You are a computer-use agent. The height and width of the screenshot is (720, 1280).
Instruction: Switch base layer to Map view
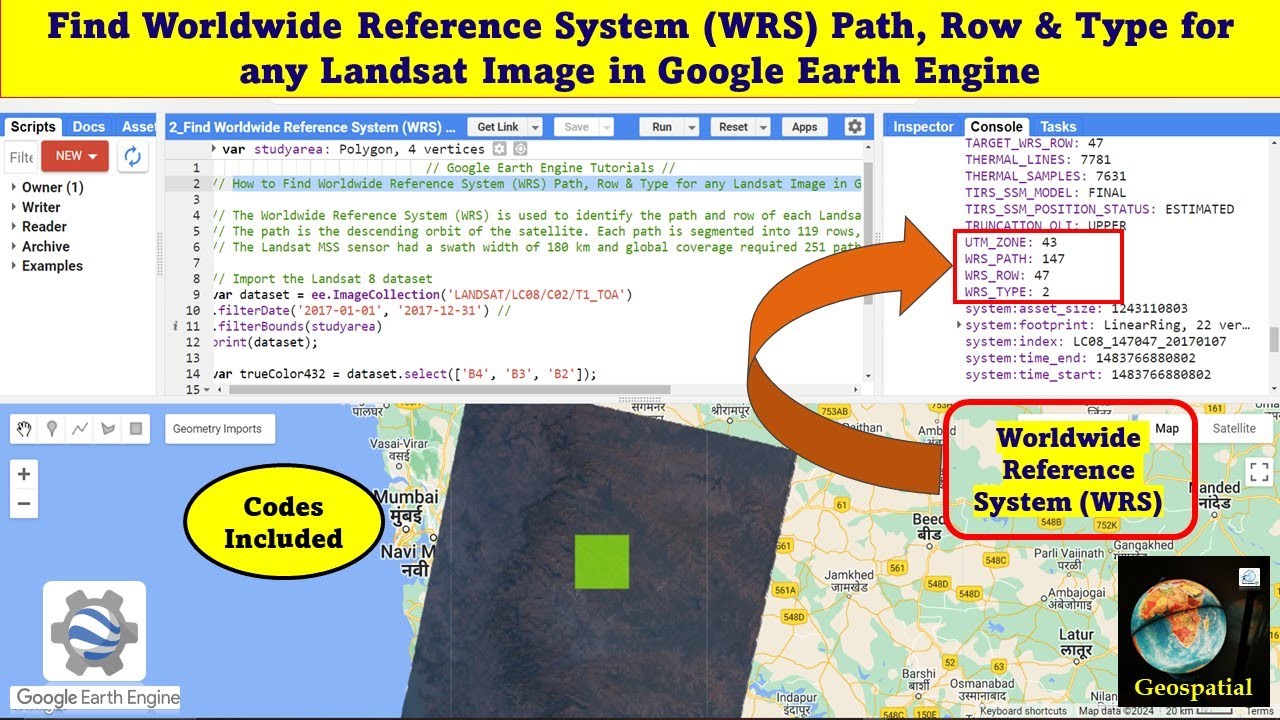pos(1167,428)
